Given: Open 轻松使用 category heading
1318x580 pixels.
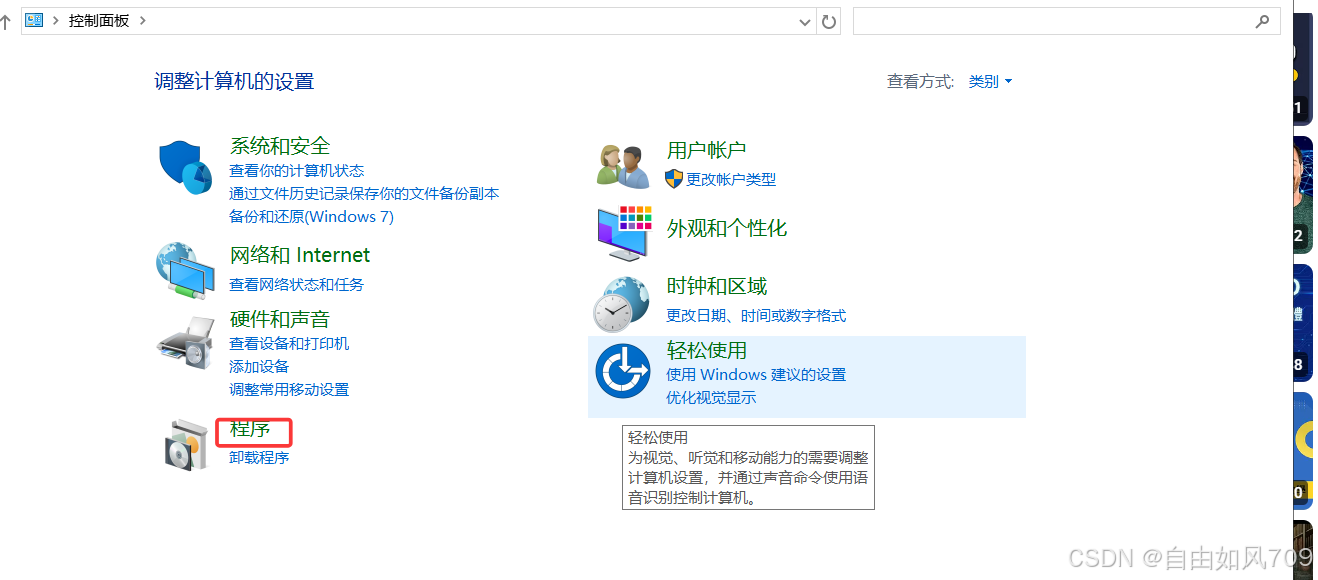Looking at the screenshot, I should tap(707, 350).
